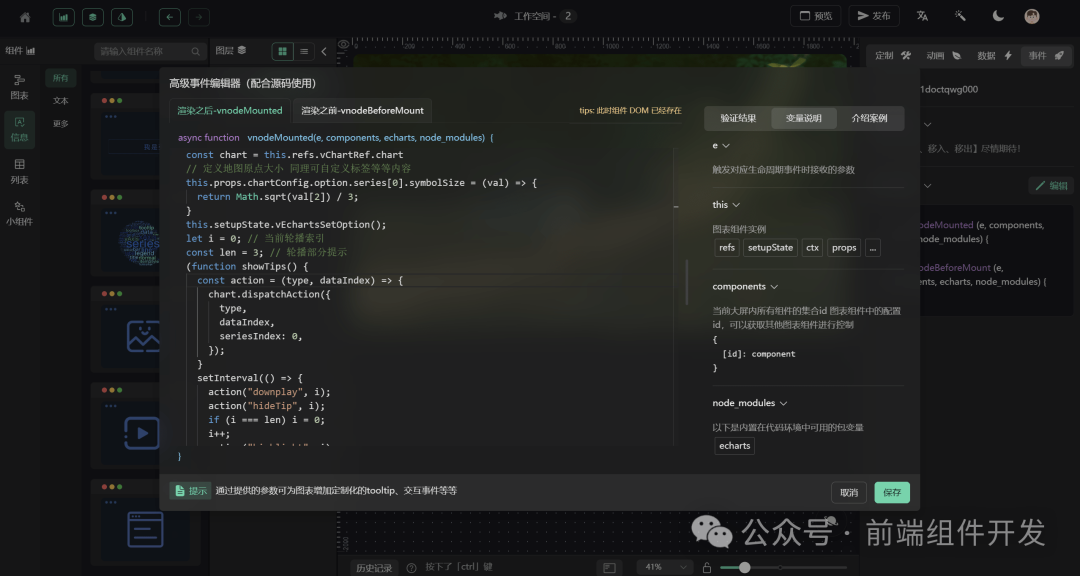Image resolution: width=1080 pixels, height=576 pixels.
Task: Select the 事件 tab in right panel
Action: click(1046, 56)
